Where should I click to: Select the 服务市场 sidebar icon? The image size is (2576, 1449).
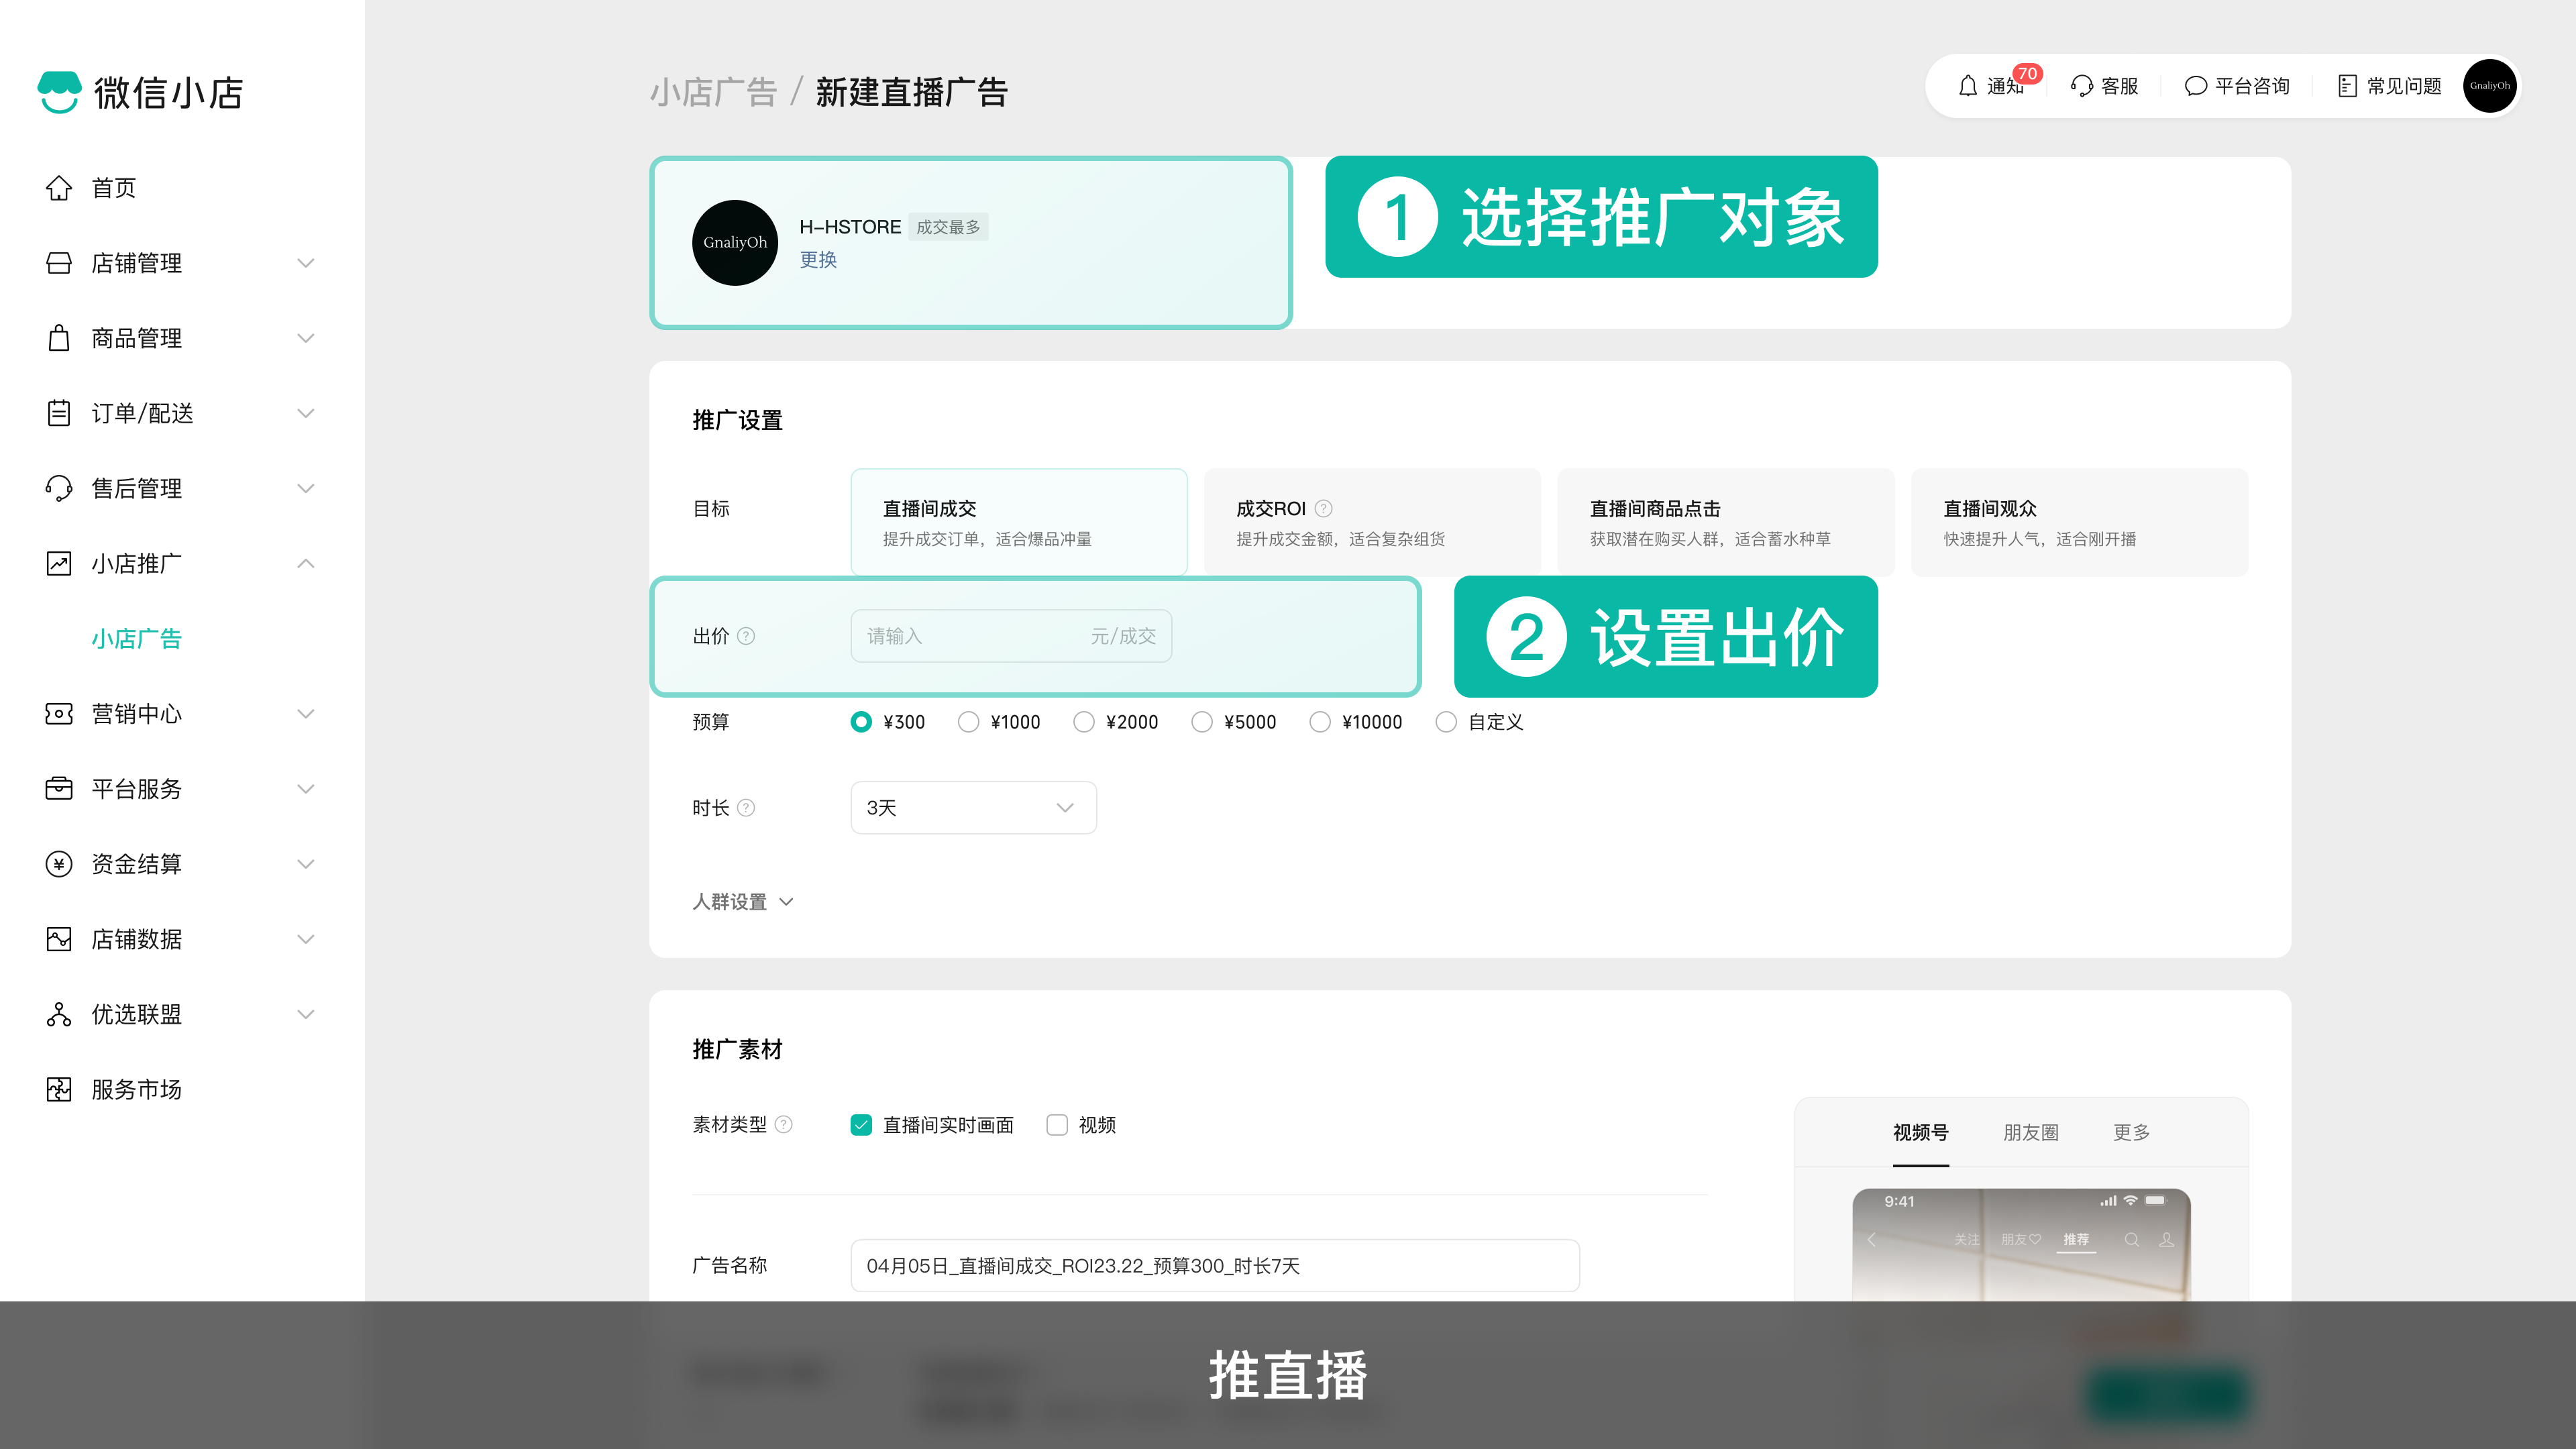tap(58, 1089)
